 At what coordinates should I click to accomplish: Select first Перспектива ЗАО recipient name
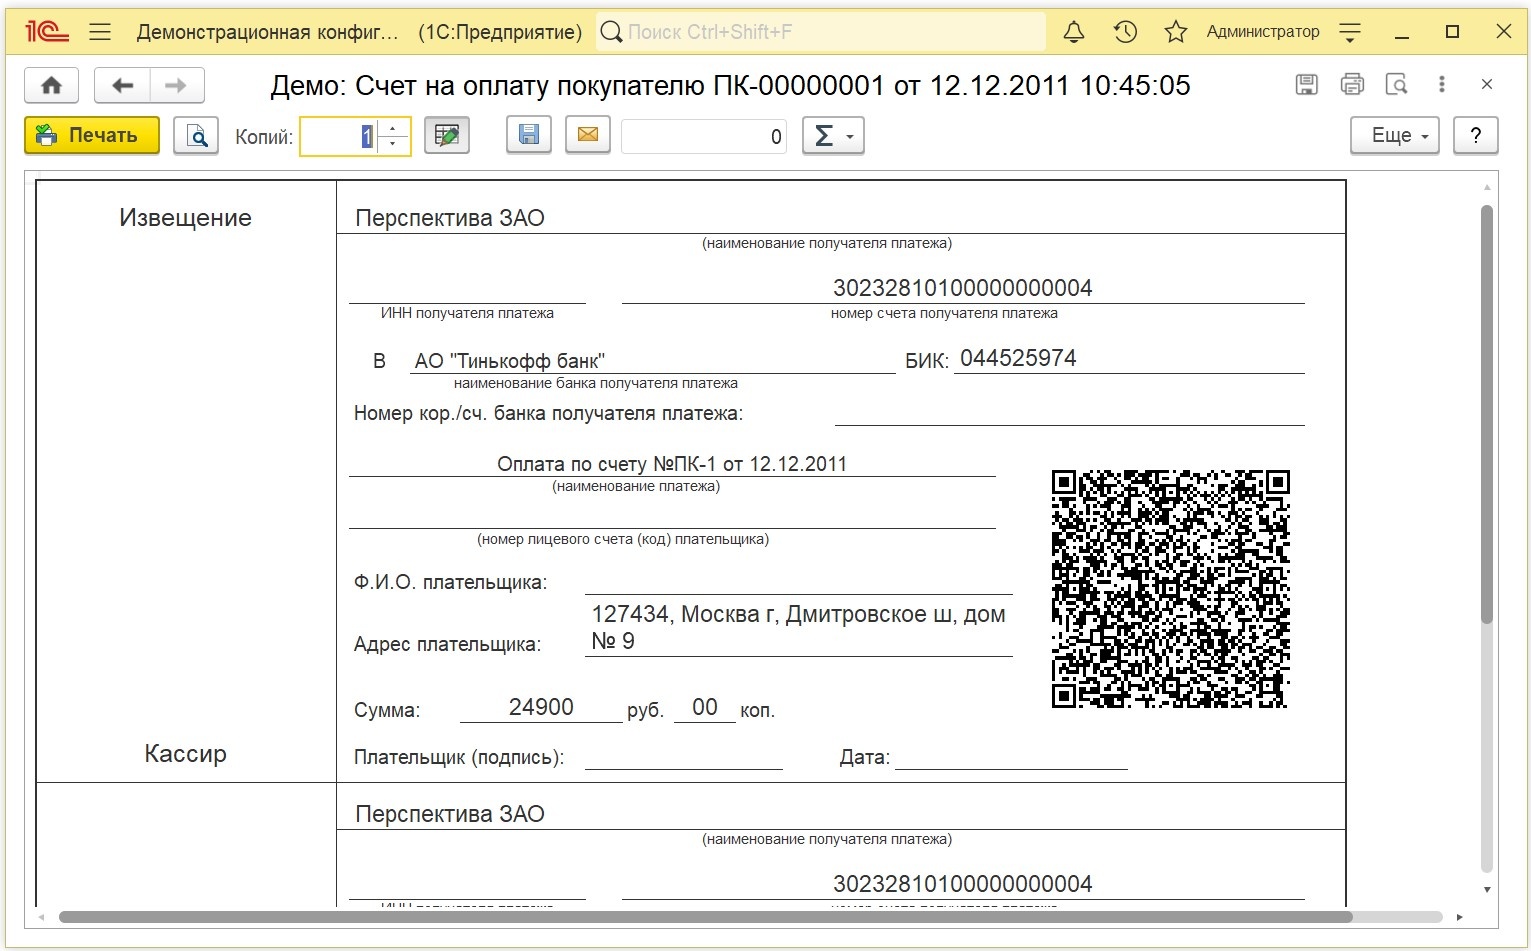click(x=450, y=218)
